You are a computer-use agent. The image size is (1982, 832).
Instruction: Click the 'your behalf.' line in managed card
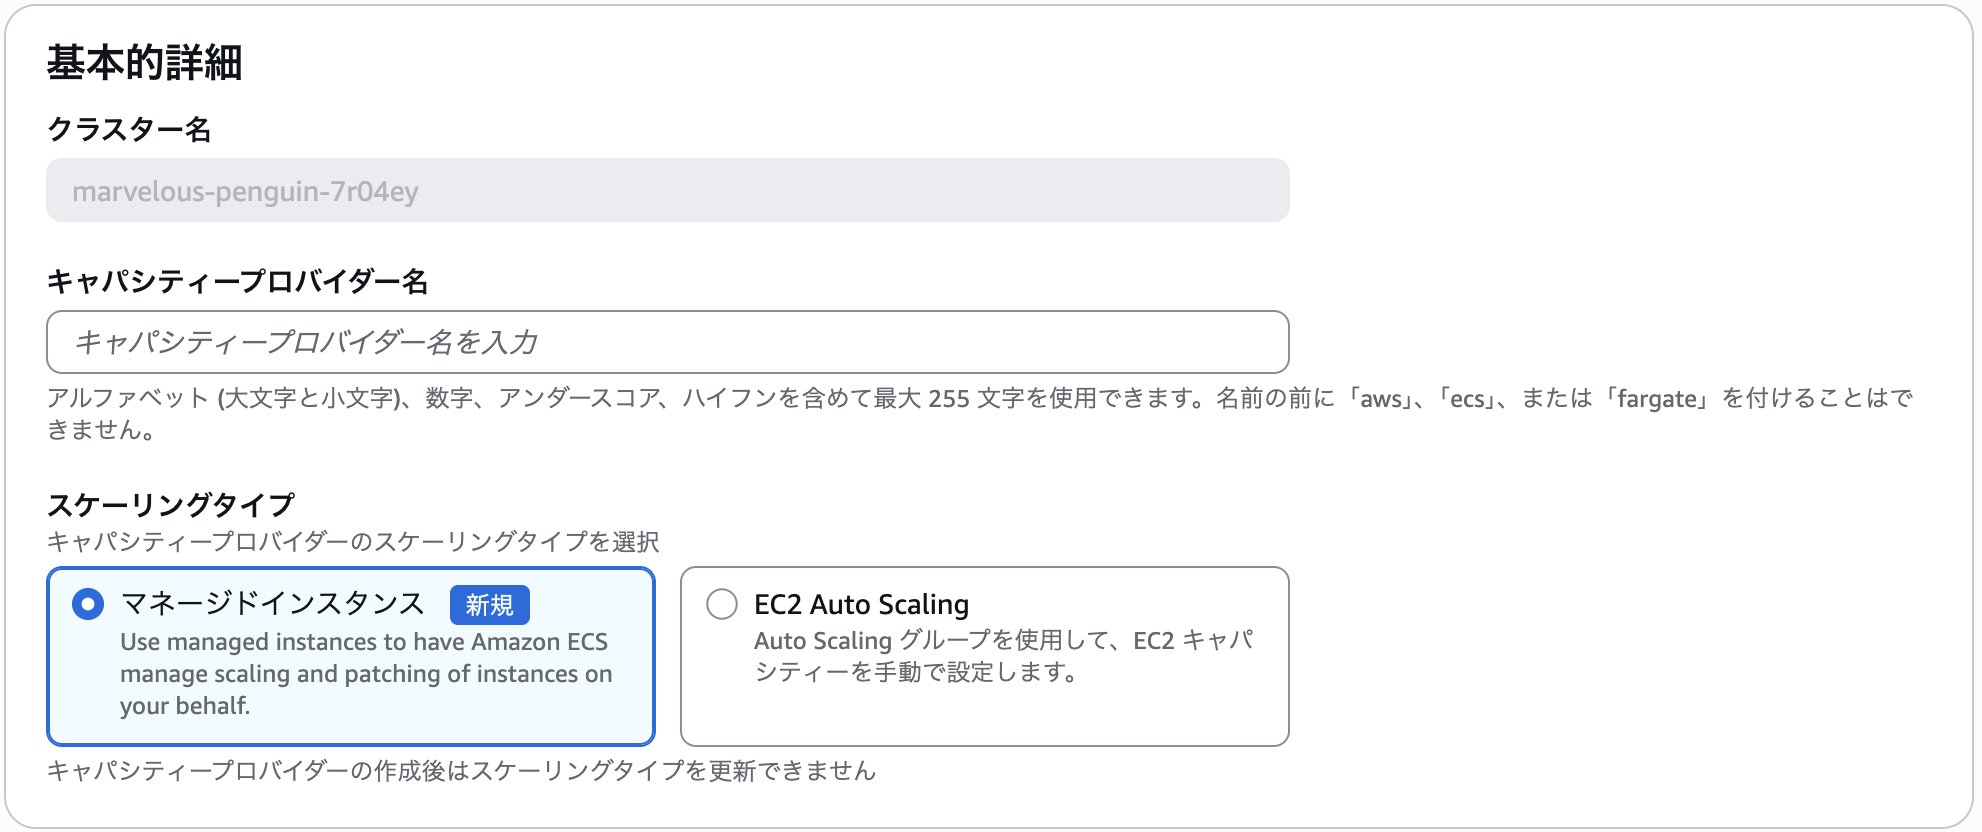pyautogui.click(x=185, y=706)
